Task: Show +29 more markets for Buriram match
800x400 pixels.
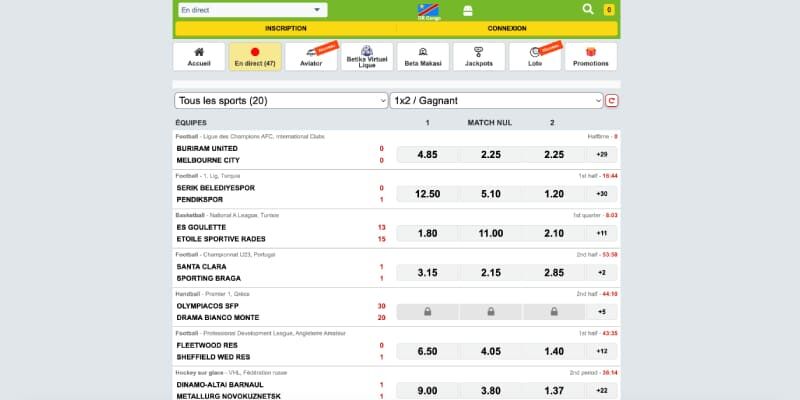Action: (x=602, y=155)
